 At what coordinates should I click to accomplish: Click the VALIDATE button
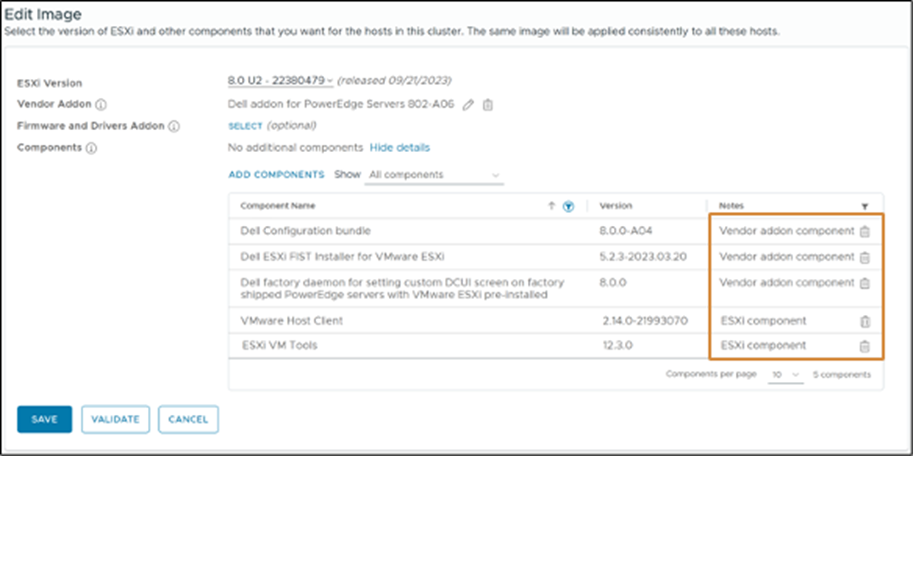tap(115, 419)
